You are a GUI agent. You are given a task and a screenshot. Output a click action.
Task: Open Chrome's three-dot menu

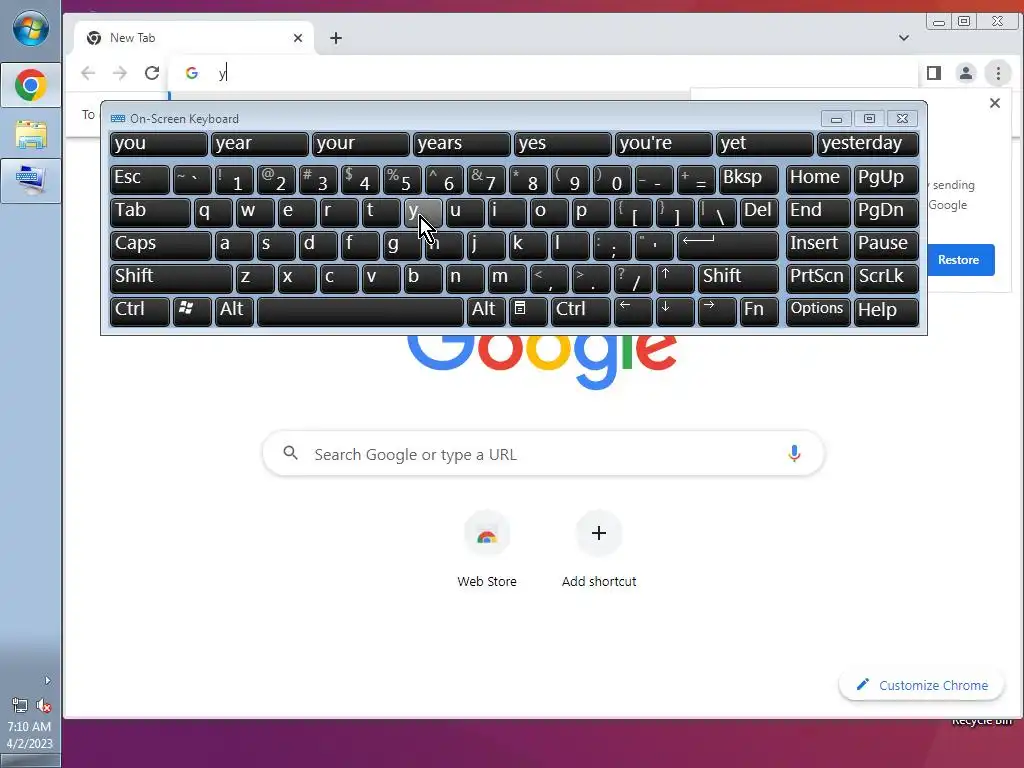(998, 73)
